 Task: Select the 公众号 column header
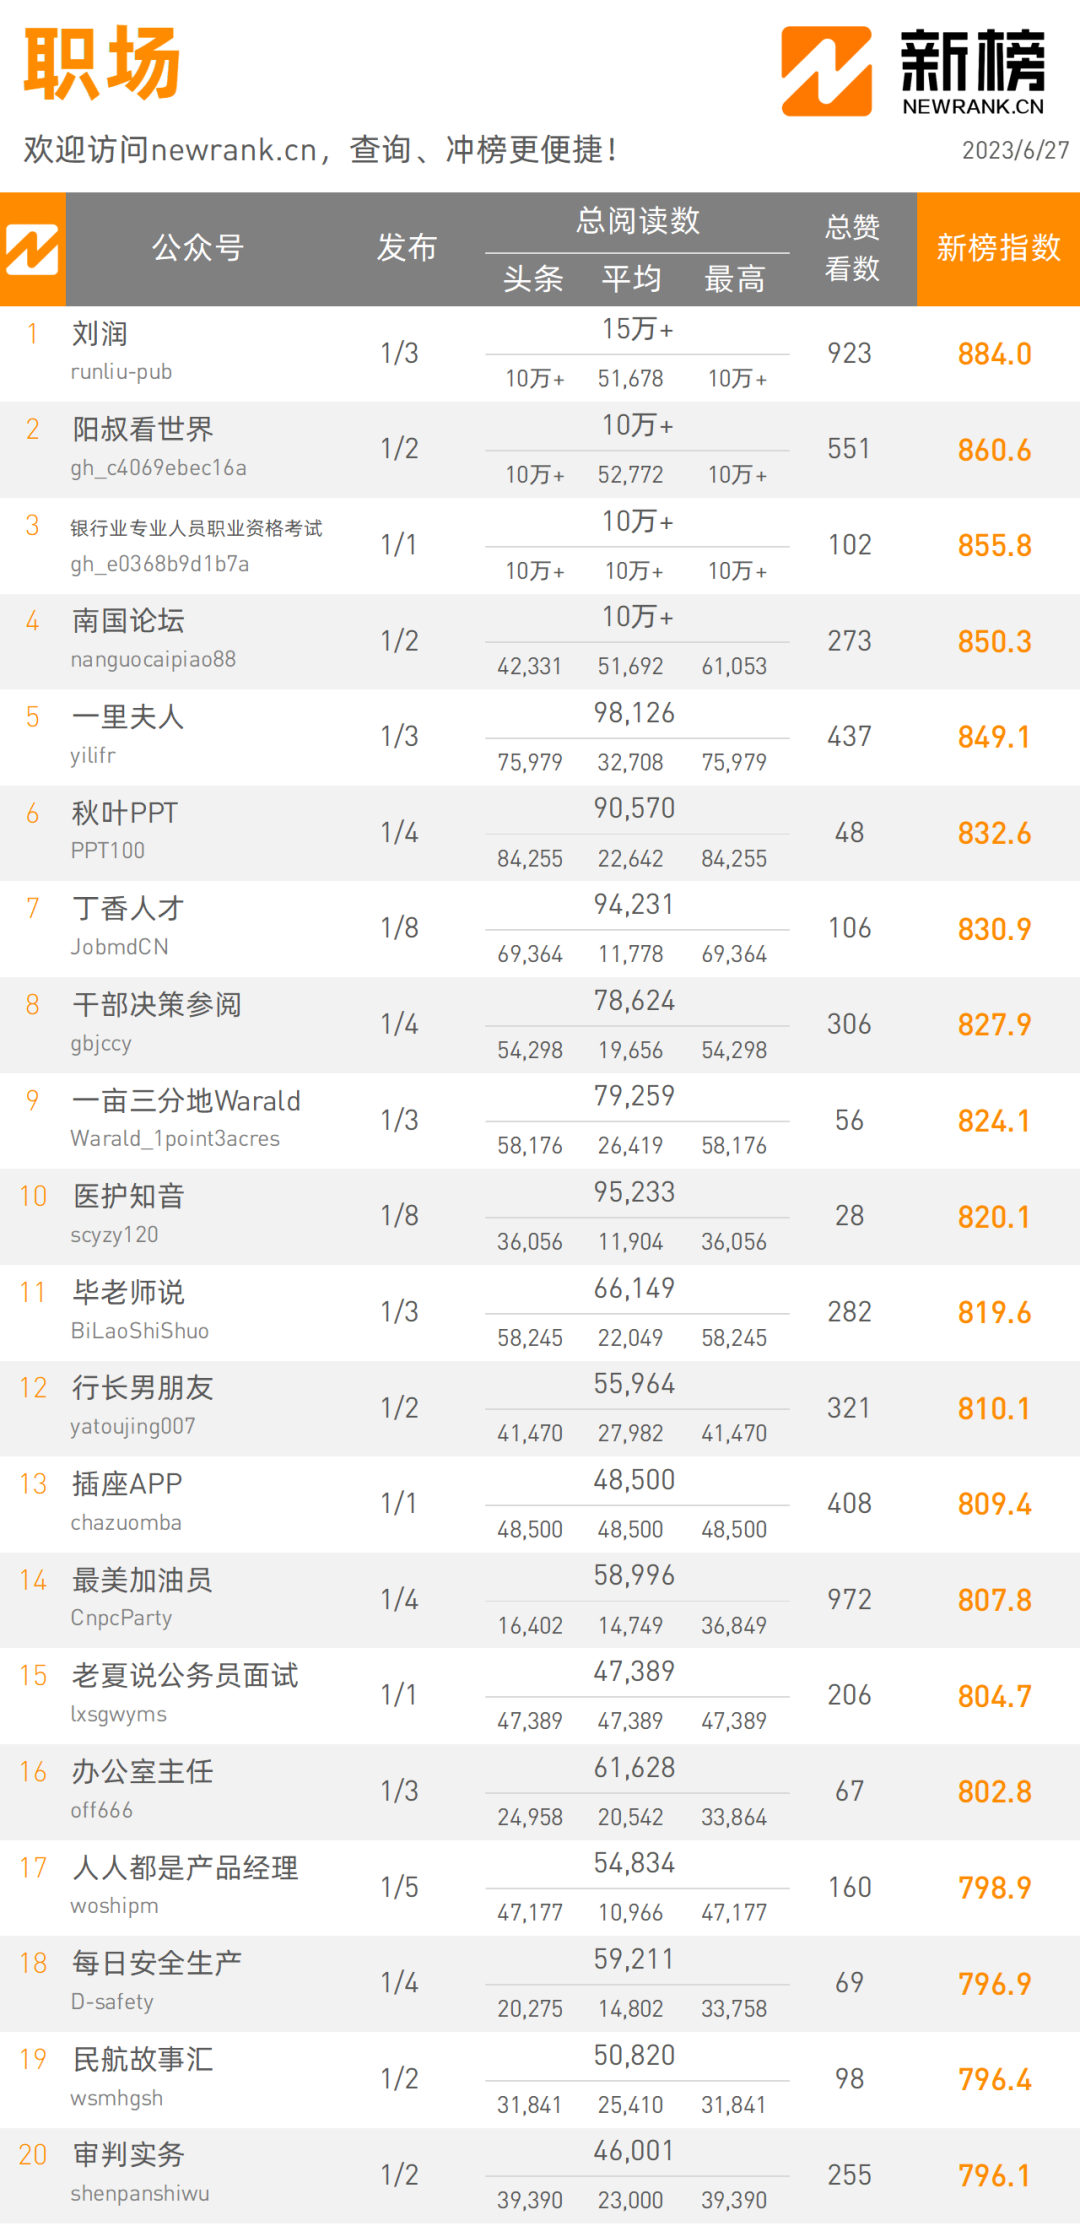197,248
